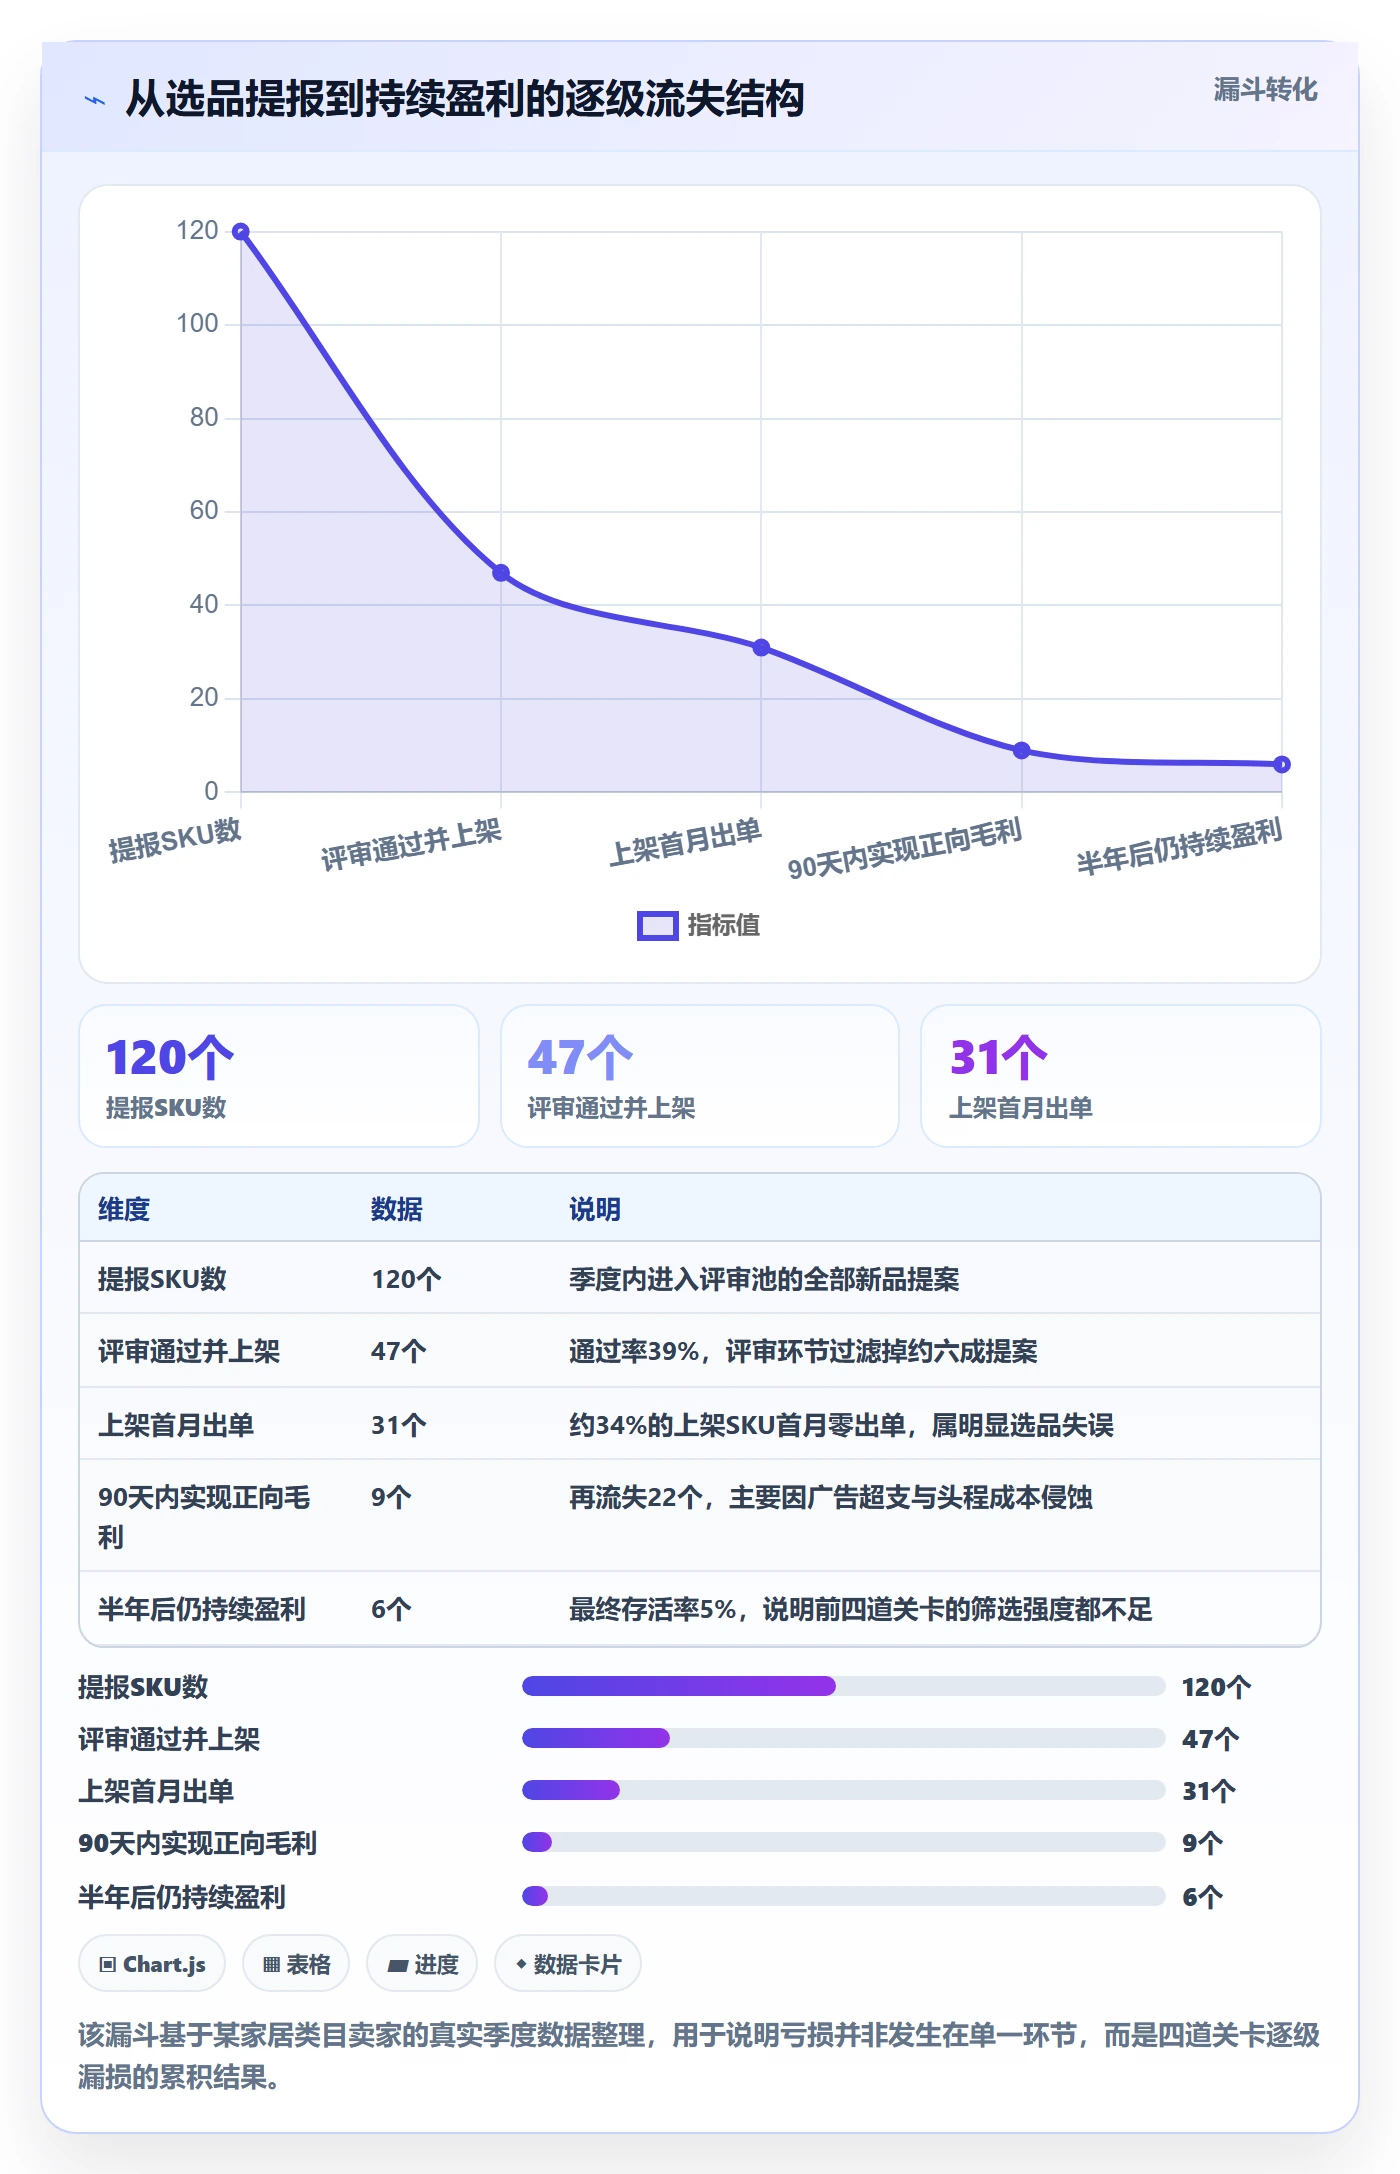Click the 半年后仍持续盈利 progress bar

tap(844, 1896)
